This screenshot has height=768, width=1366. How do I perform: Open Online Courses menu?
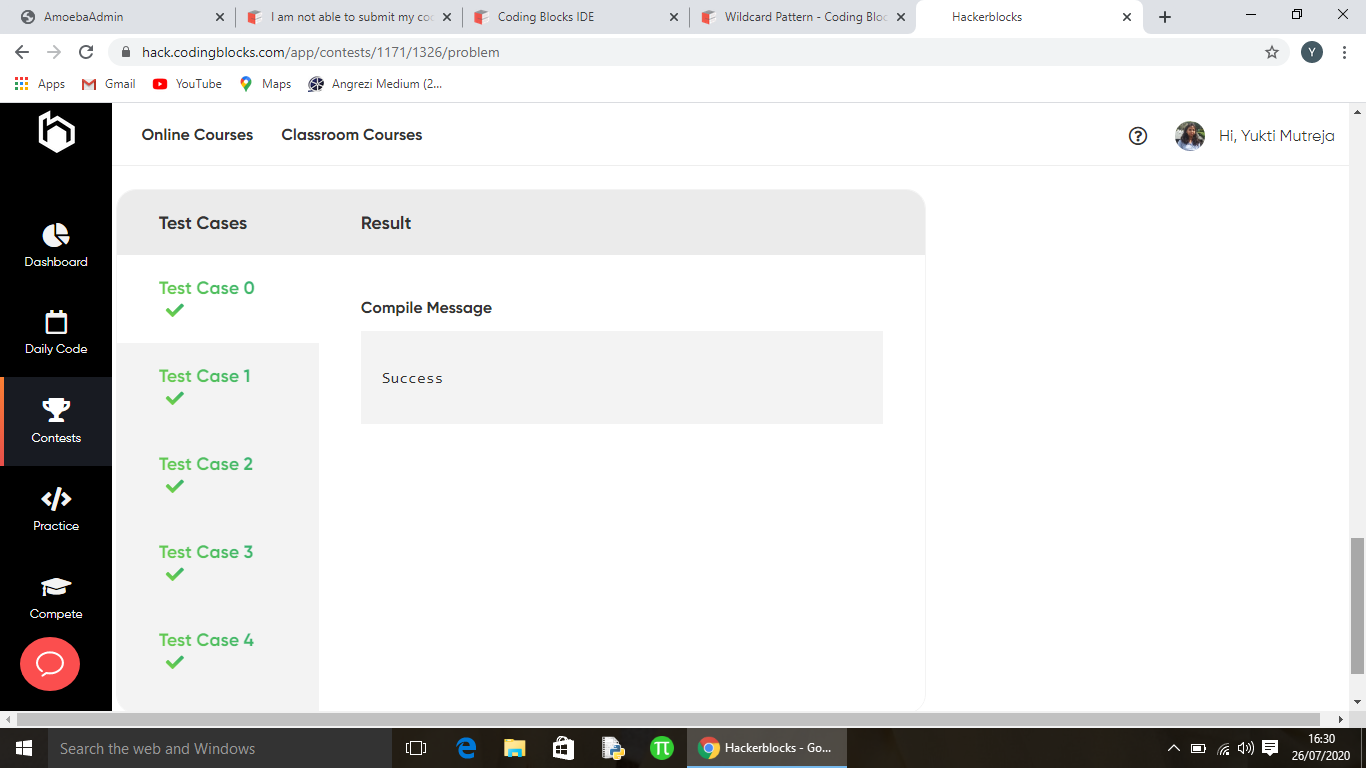point(197,135)
